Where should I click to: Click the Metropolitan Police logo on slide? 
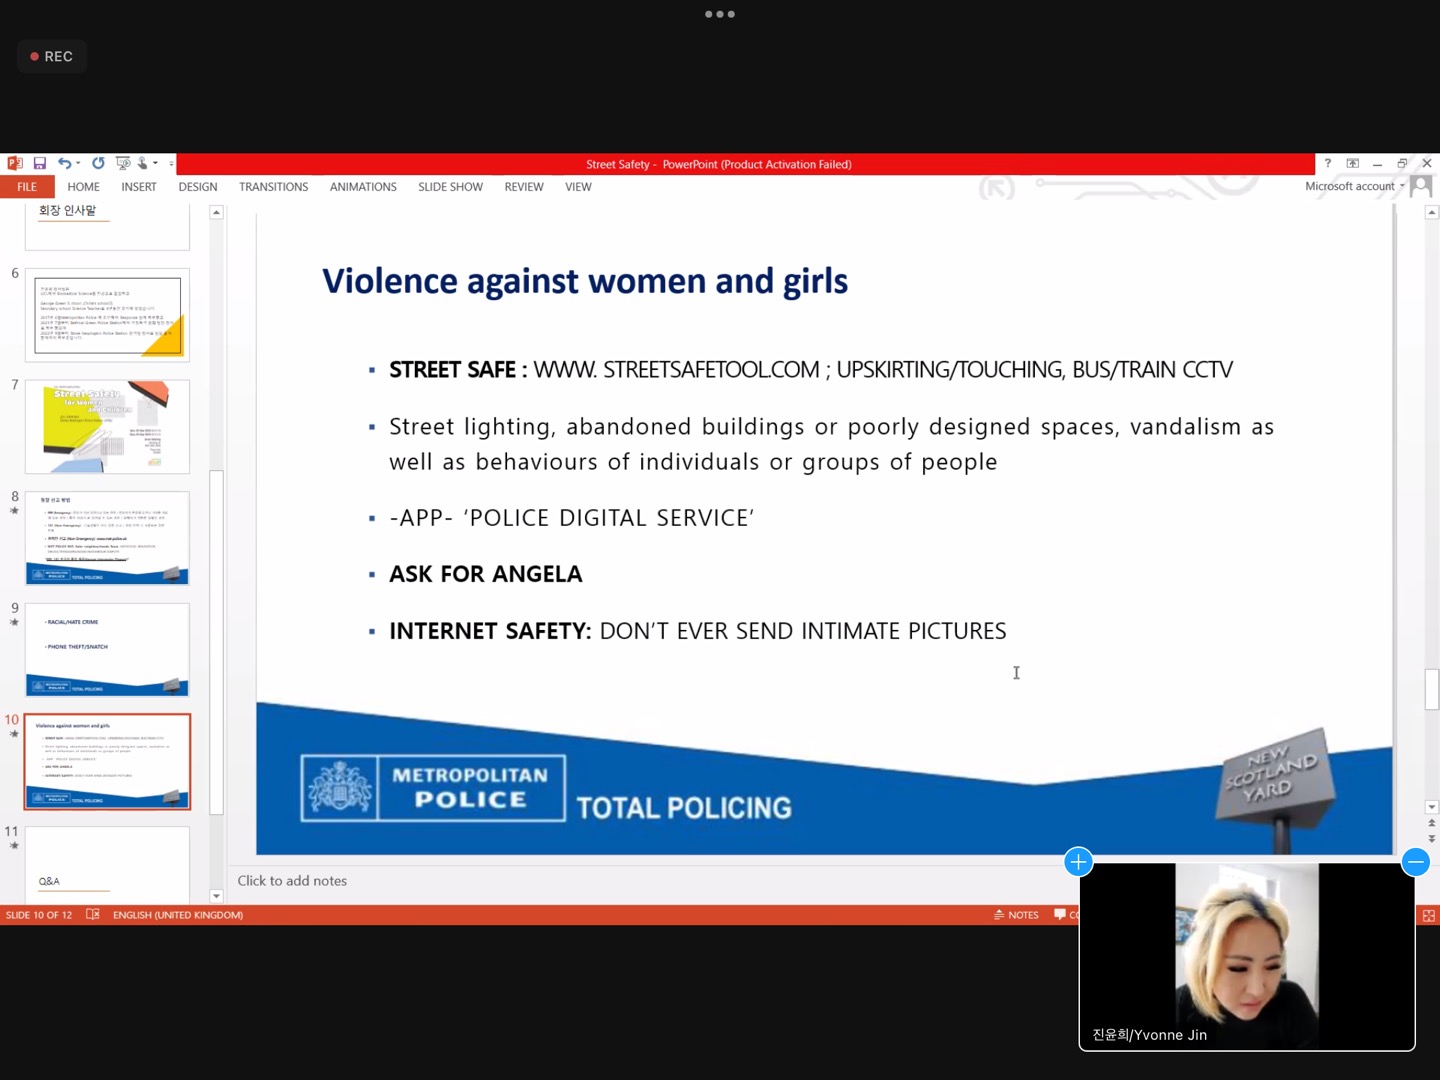tap(433, 788)
